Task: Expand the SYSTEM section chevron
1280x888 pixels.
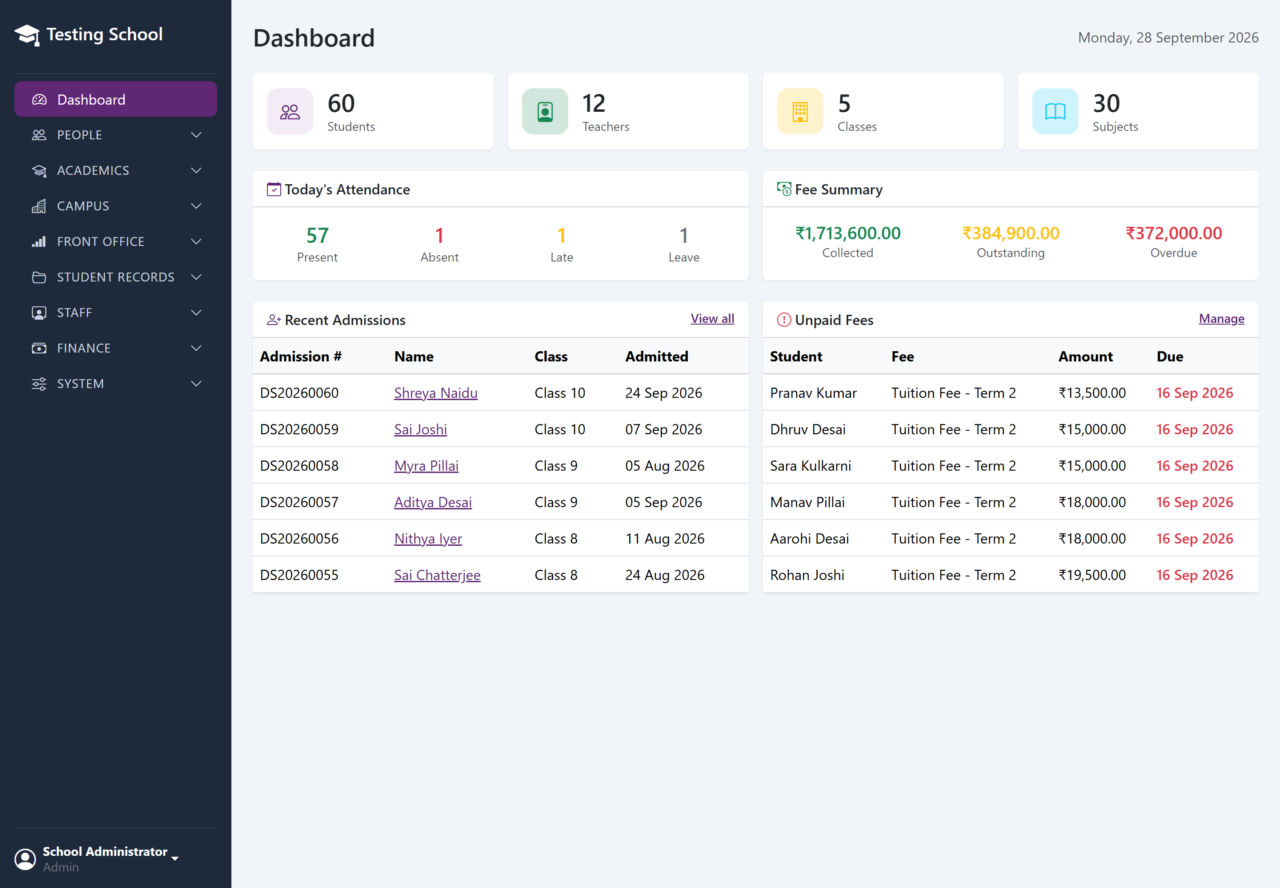Action: pos(196,384)
